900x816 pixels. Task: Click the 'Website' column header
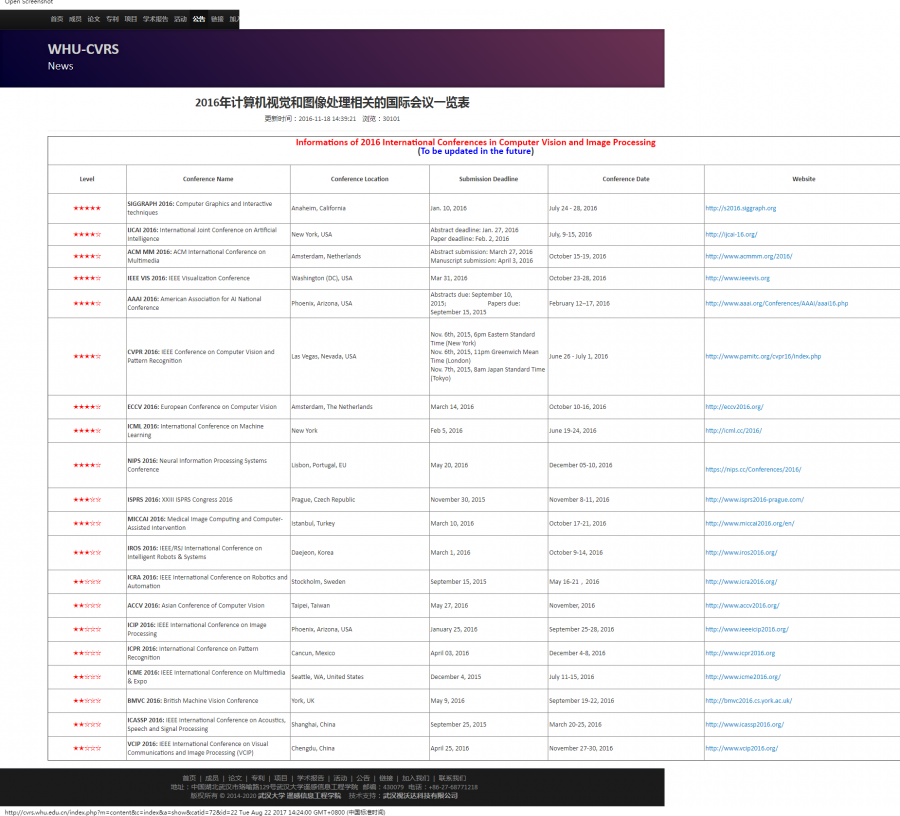click(804, 179)
